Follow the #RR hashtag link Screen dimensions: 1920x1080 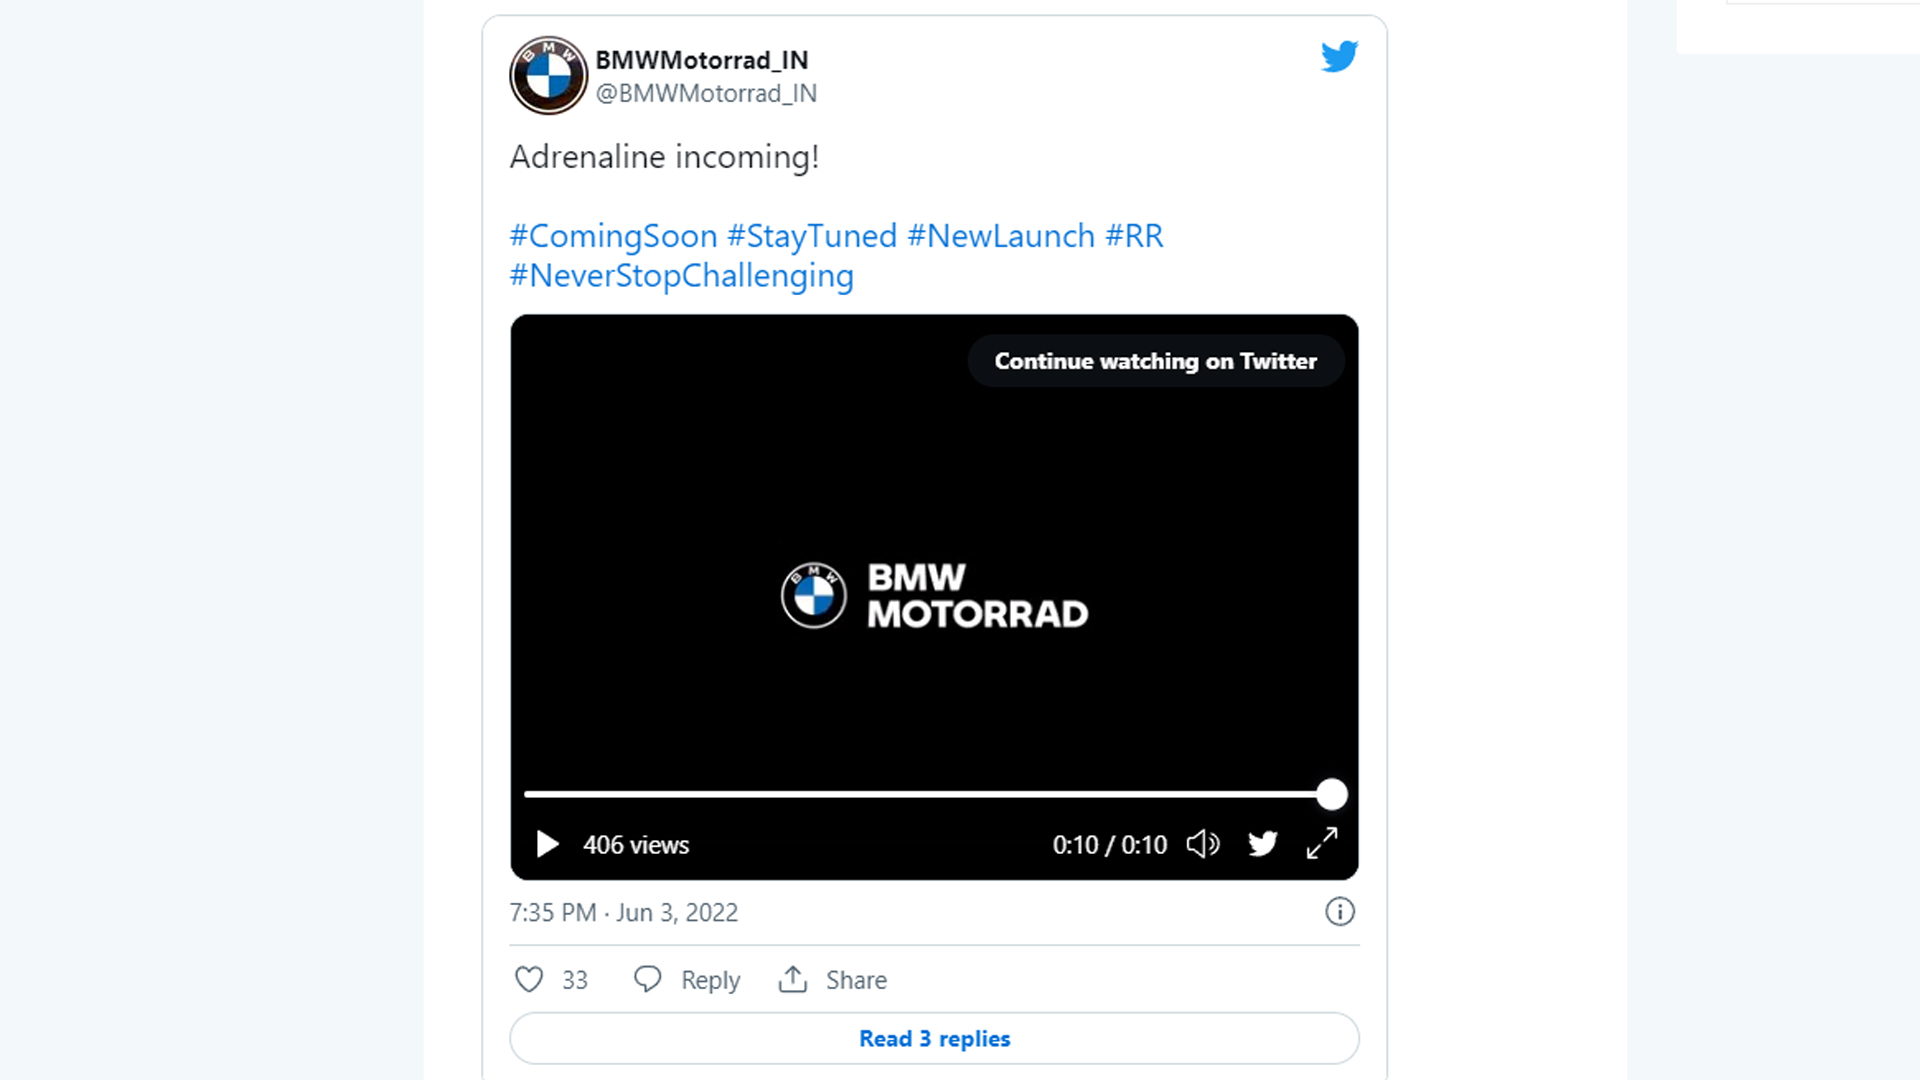click(1134, 237)
